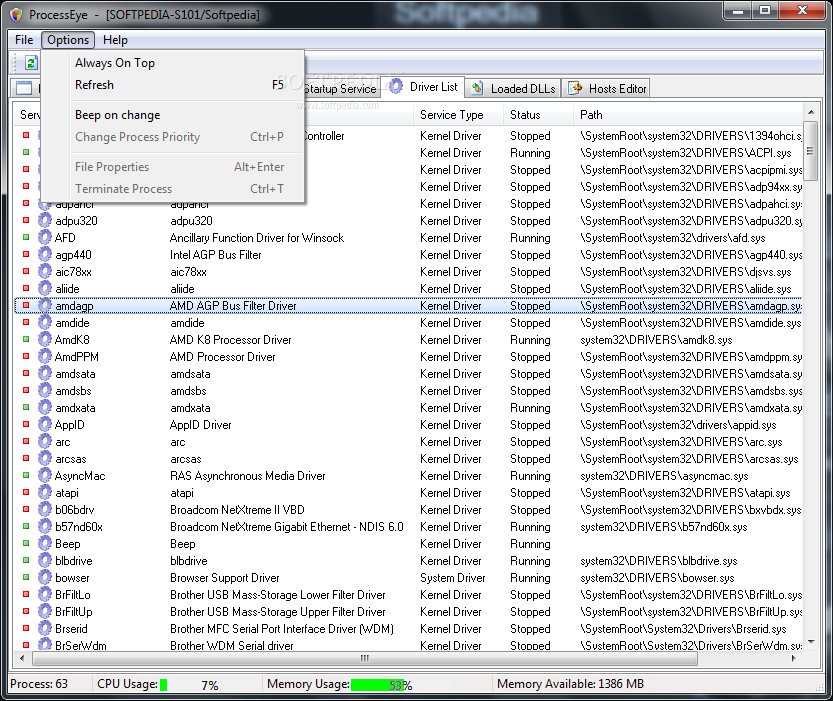Click the gear icon beside Brserid

coord(45,628)
